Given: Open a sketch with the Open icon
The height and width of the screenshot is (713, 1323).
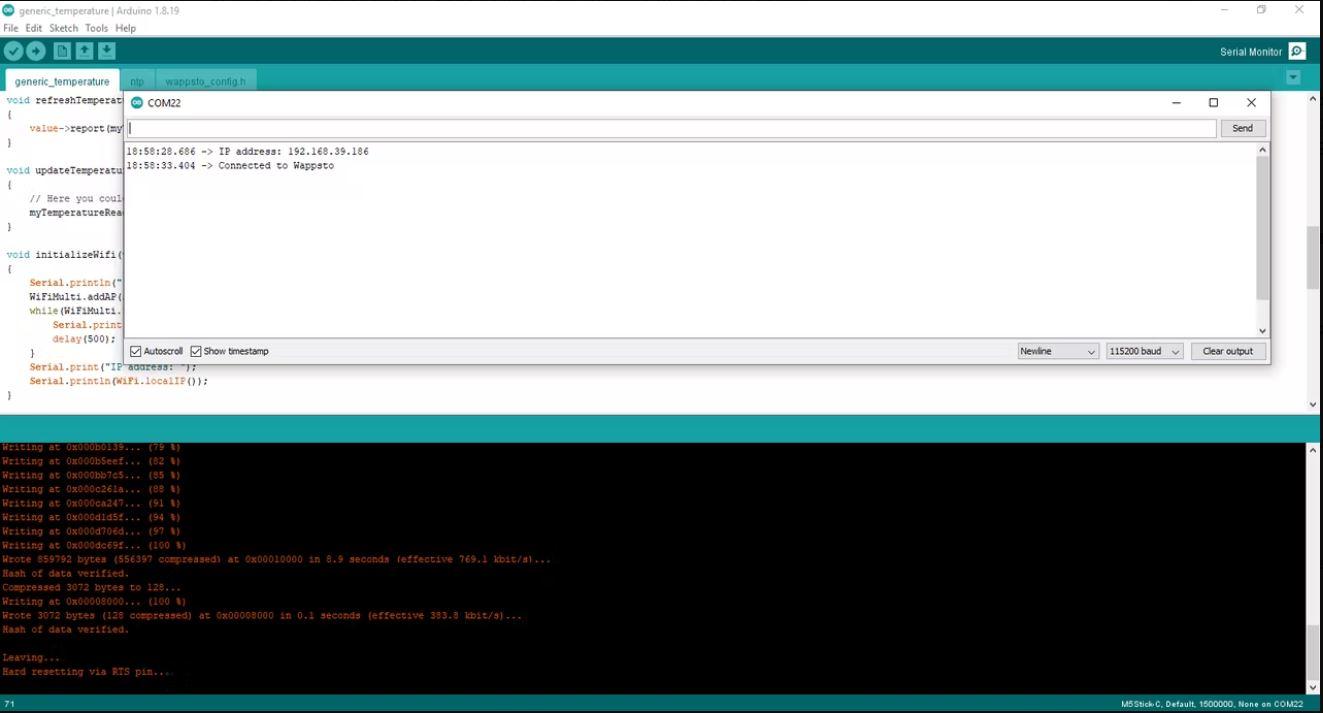Looking at the screenshot, I should (x=84, y=51).
